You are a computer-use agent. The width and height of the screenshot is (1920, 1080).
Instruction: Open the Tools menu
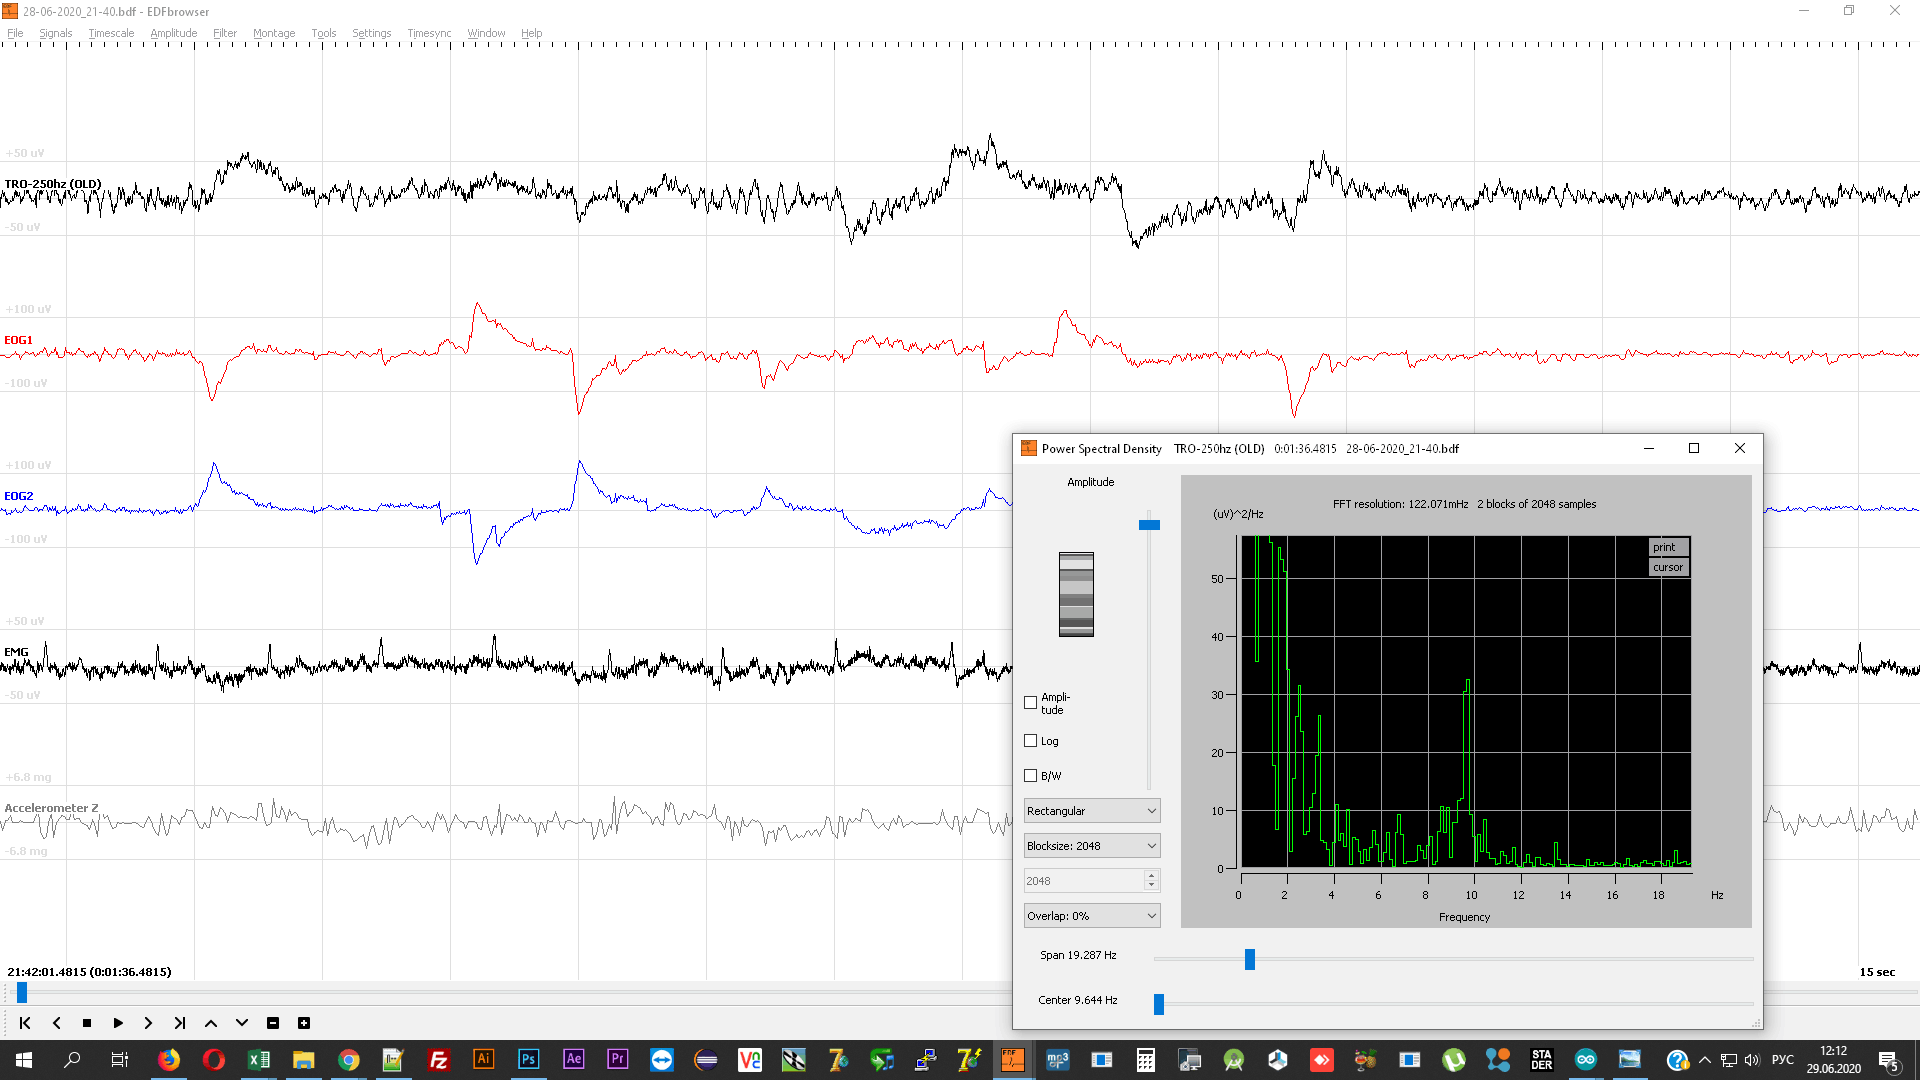(324, 33)
